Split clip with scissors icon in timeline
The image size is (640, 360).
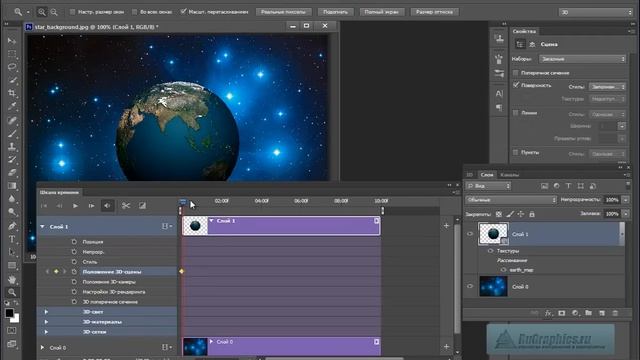[x=126, y=206]
